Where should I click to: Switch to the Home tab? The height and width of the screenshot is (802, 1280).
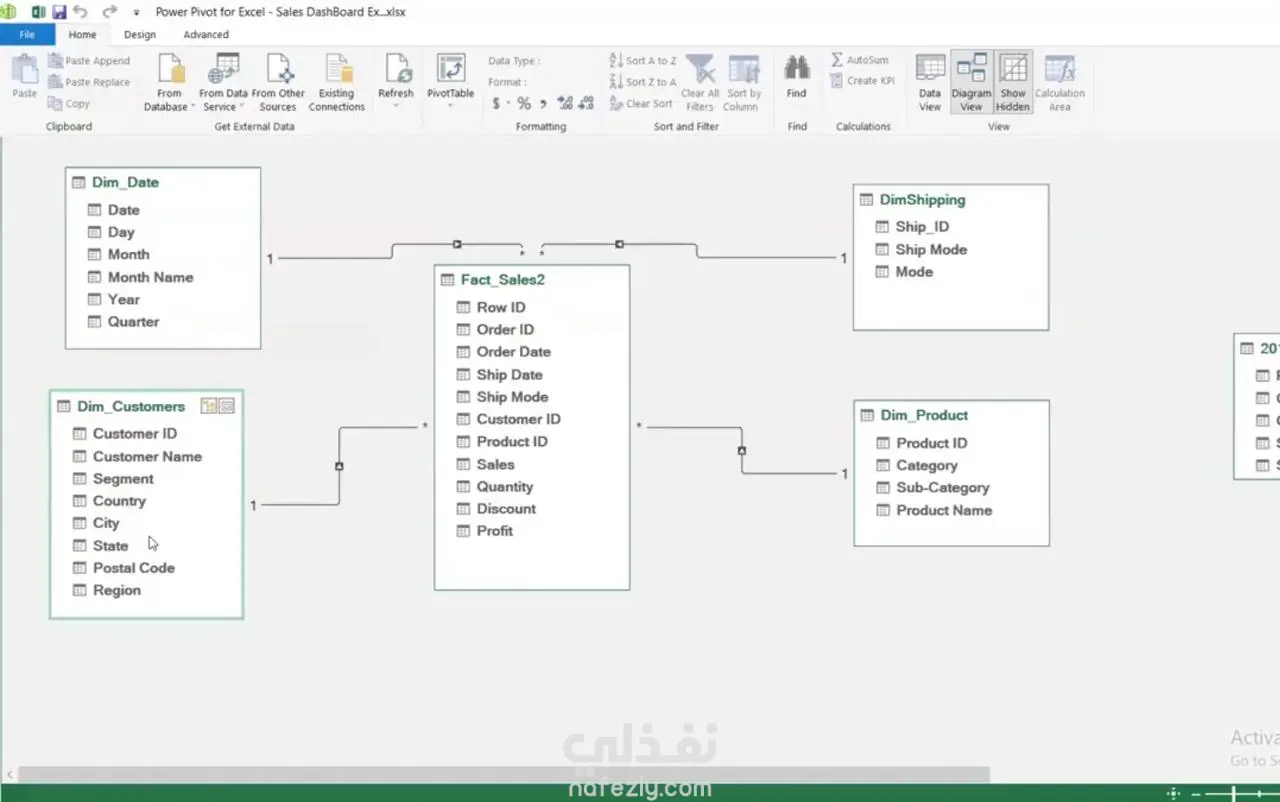(x=83, y=34)
